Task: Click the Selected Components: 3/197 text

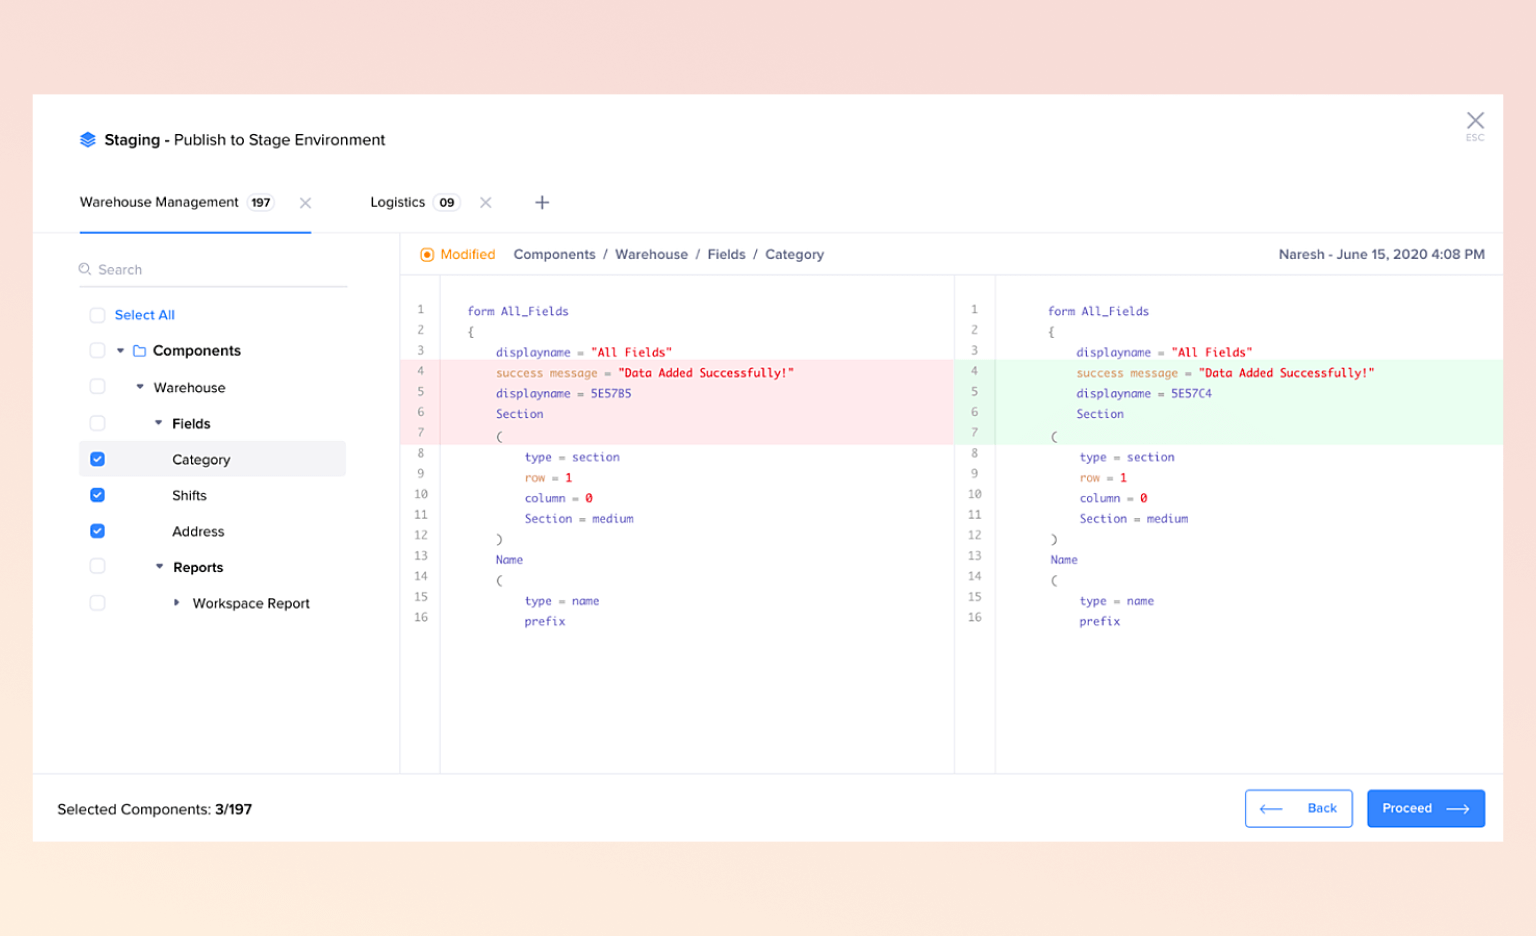Action: tap(154, 809)
